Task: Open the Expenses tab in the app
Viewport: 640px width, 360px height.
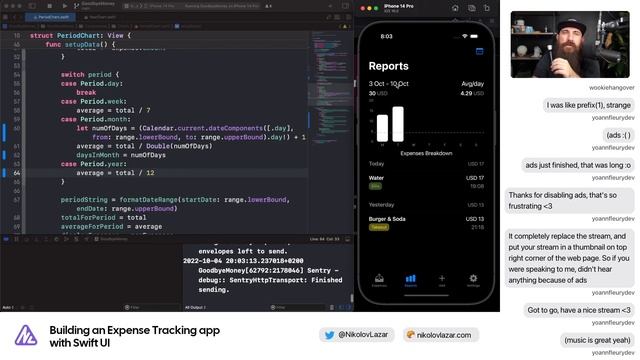Action: (x=379, y=280)
